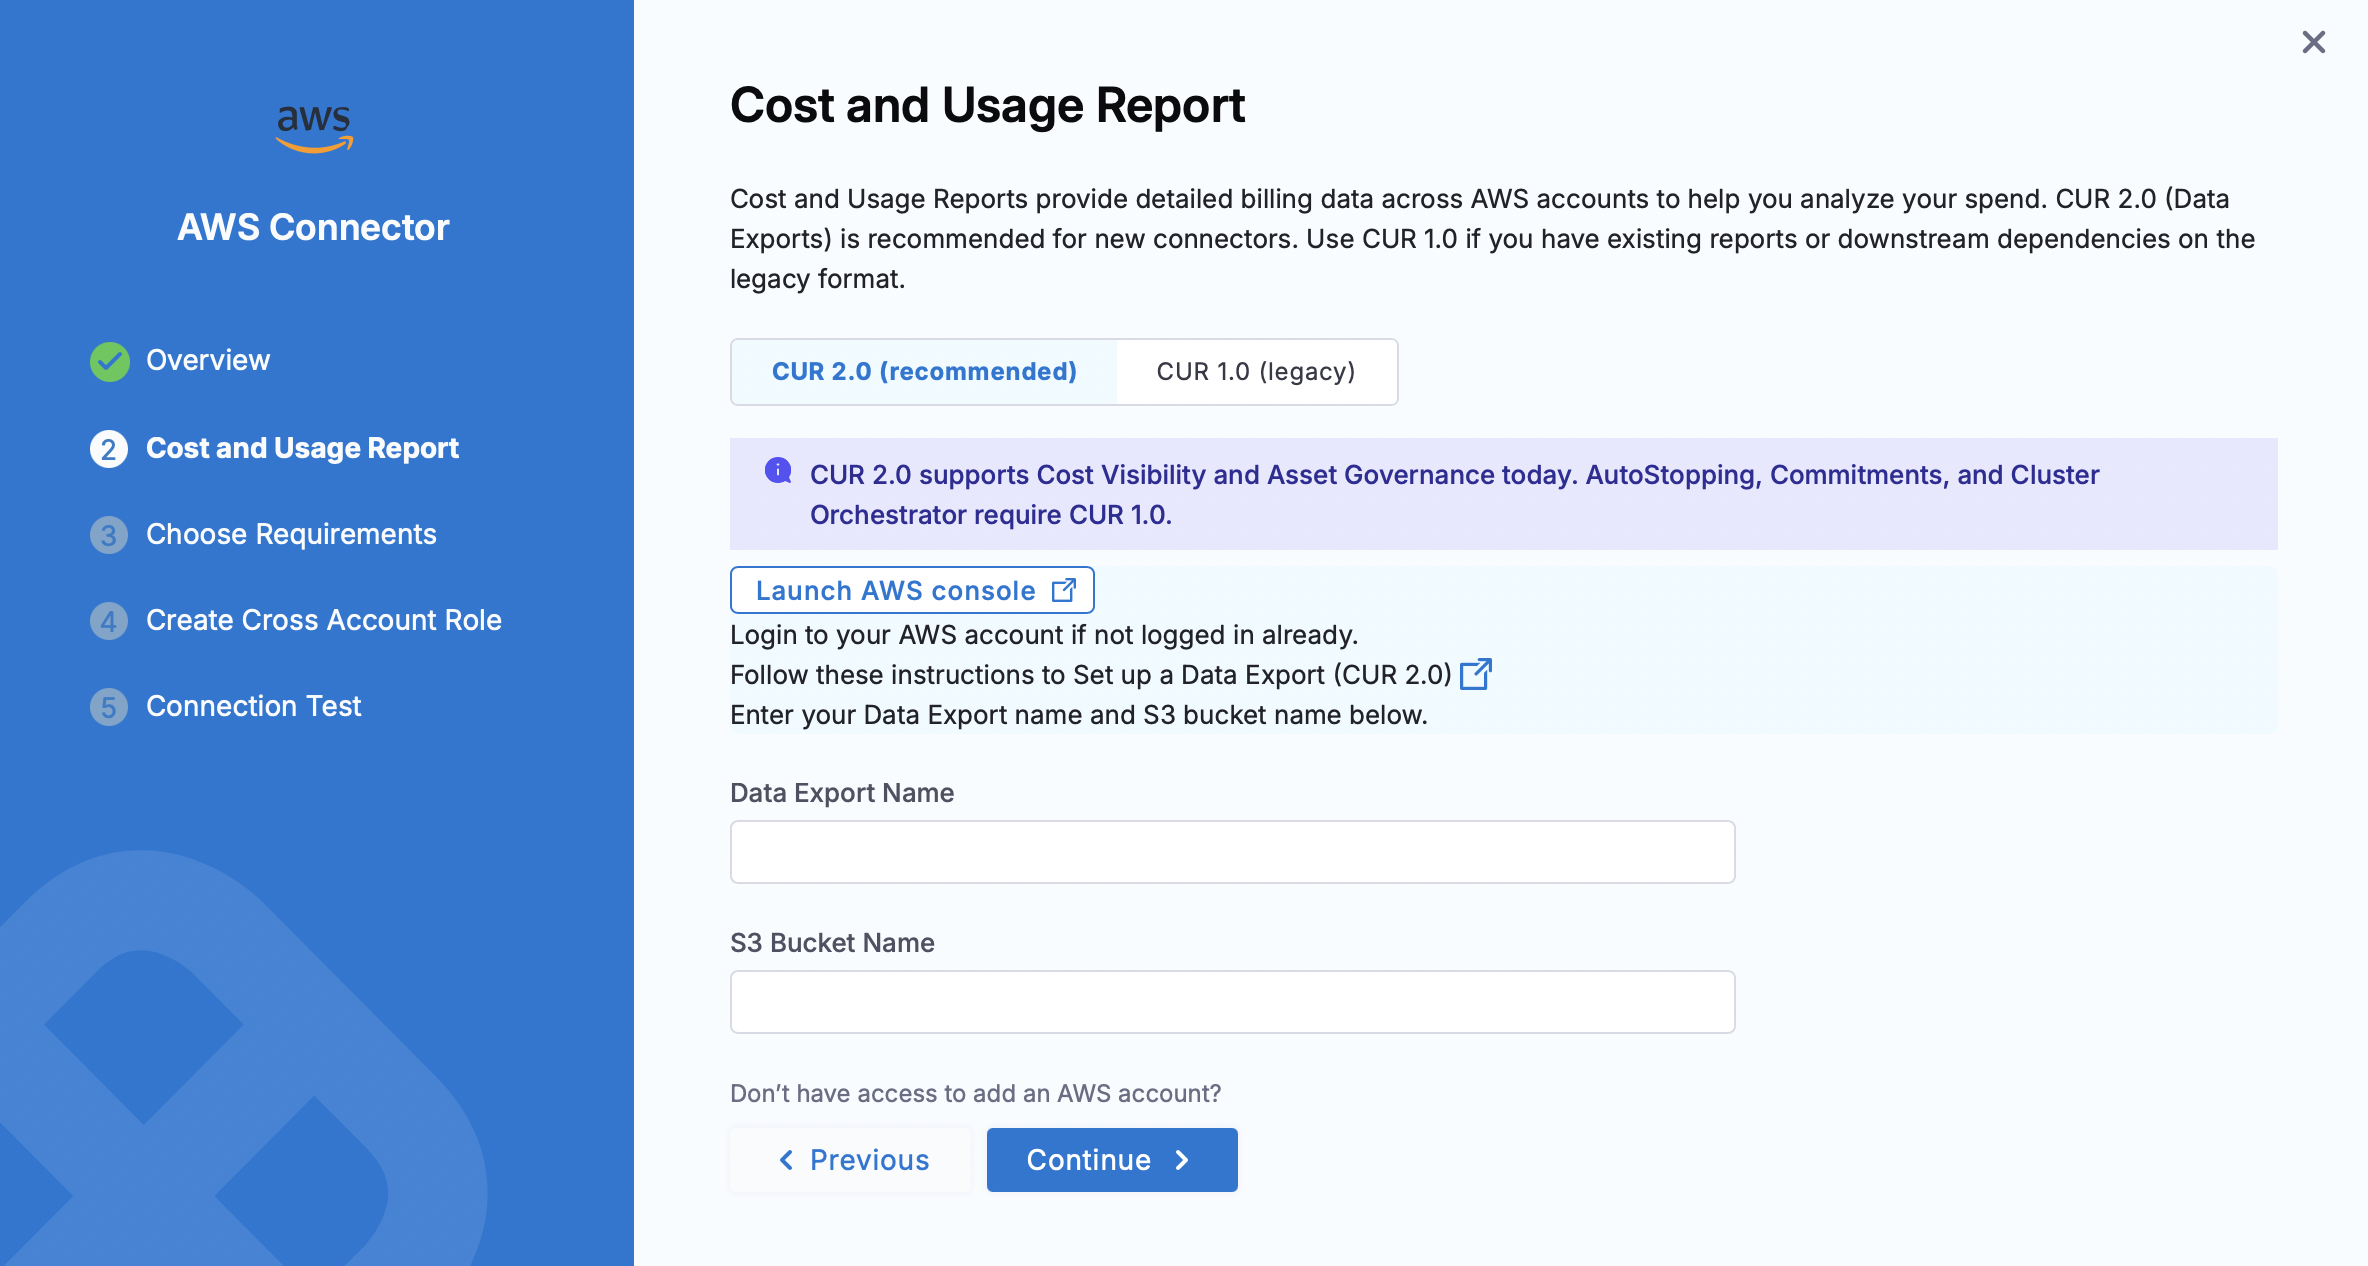This screenshot has width=2368, height=1266.
Task: Click the step 4 number badge
Action: pyautogui.click(x=109, y=621)
